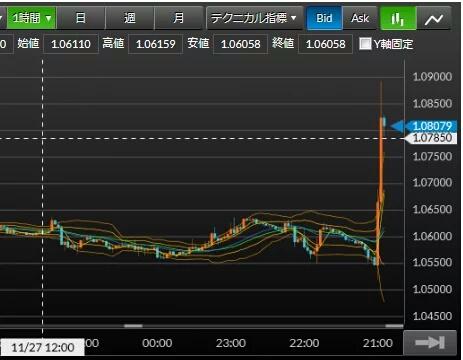
Task: Click the 11/27 12:00 crosshair time label
Action: click(42, 347)
